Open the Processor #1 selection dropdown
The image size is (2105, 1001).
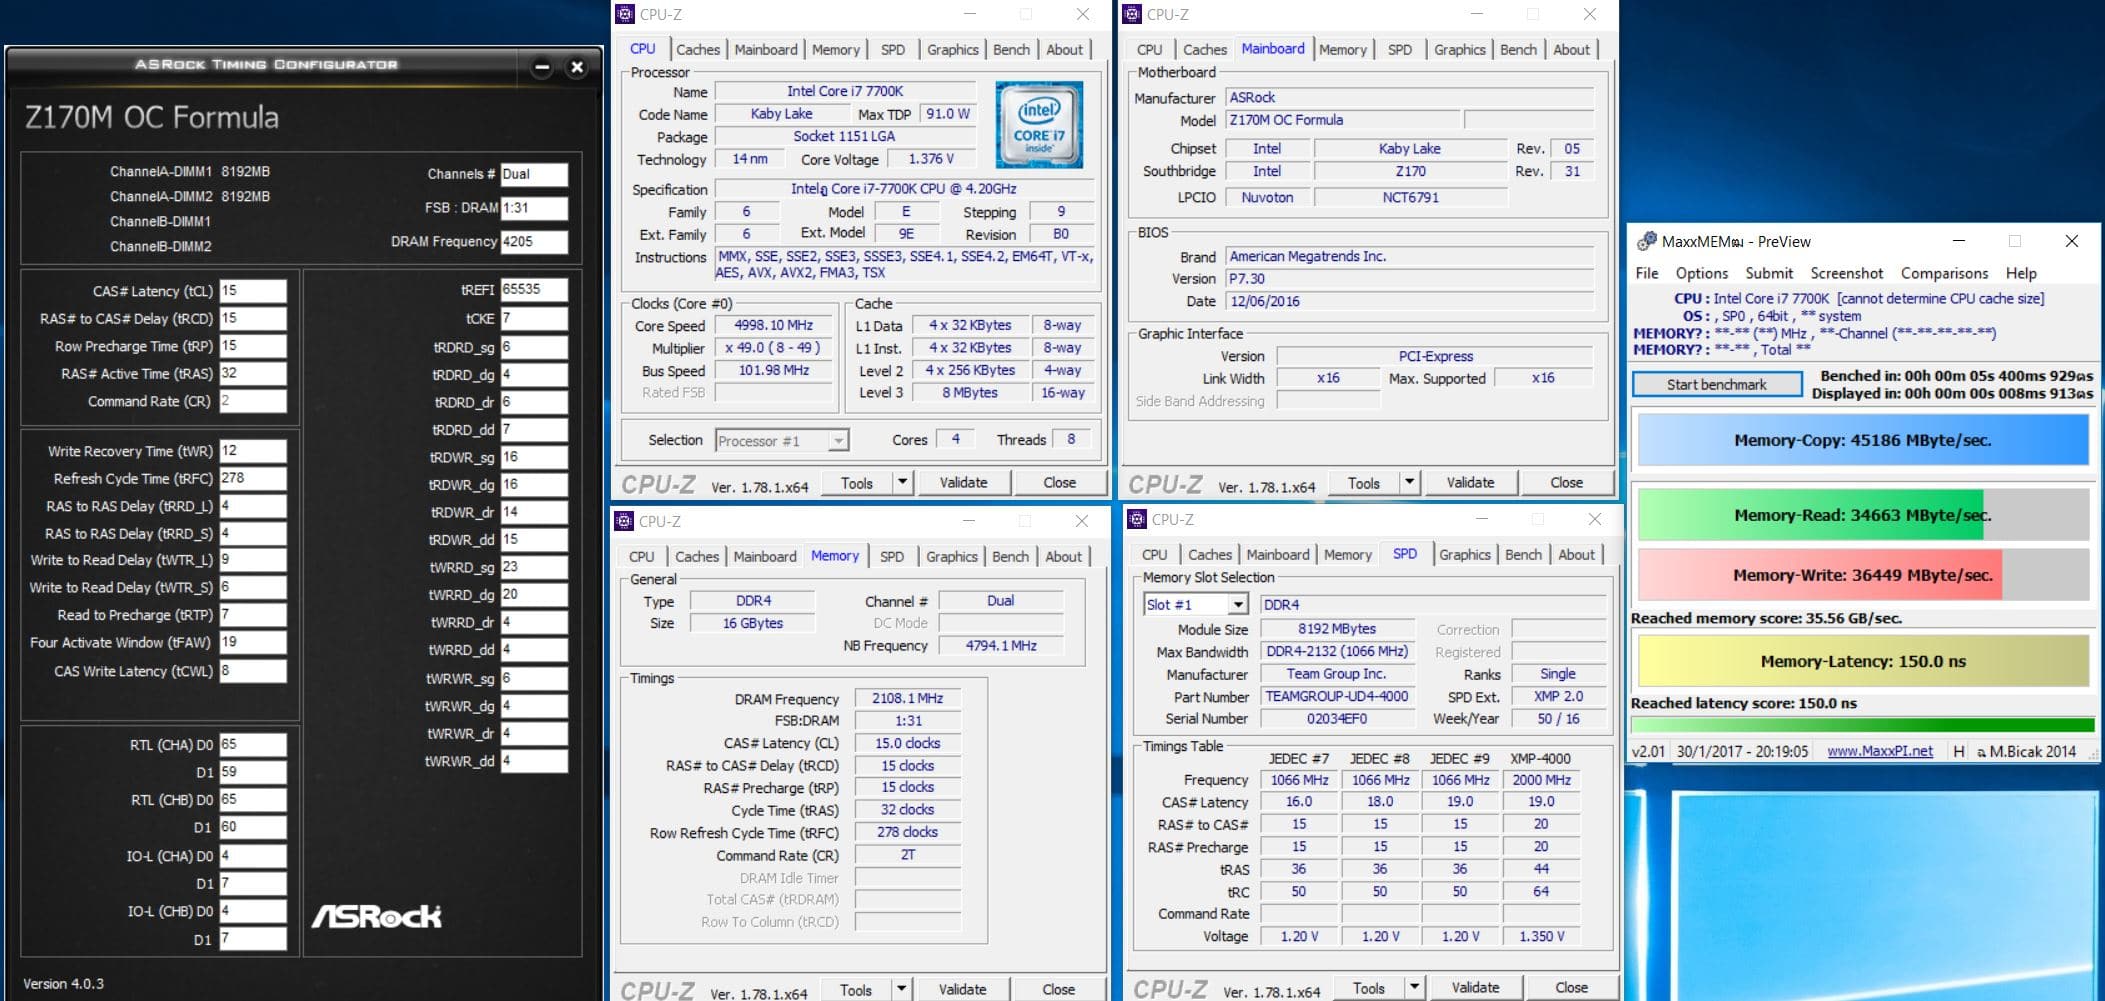(x=838, y=441)
